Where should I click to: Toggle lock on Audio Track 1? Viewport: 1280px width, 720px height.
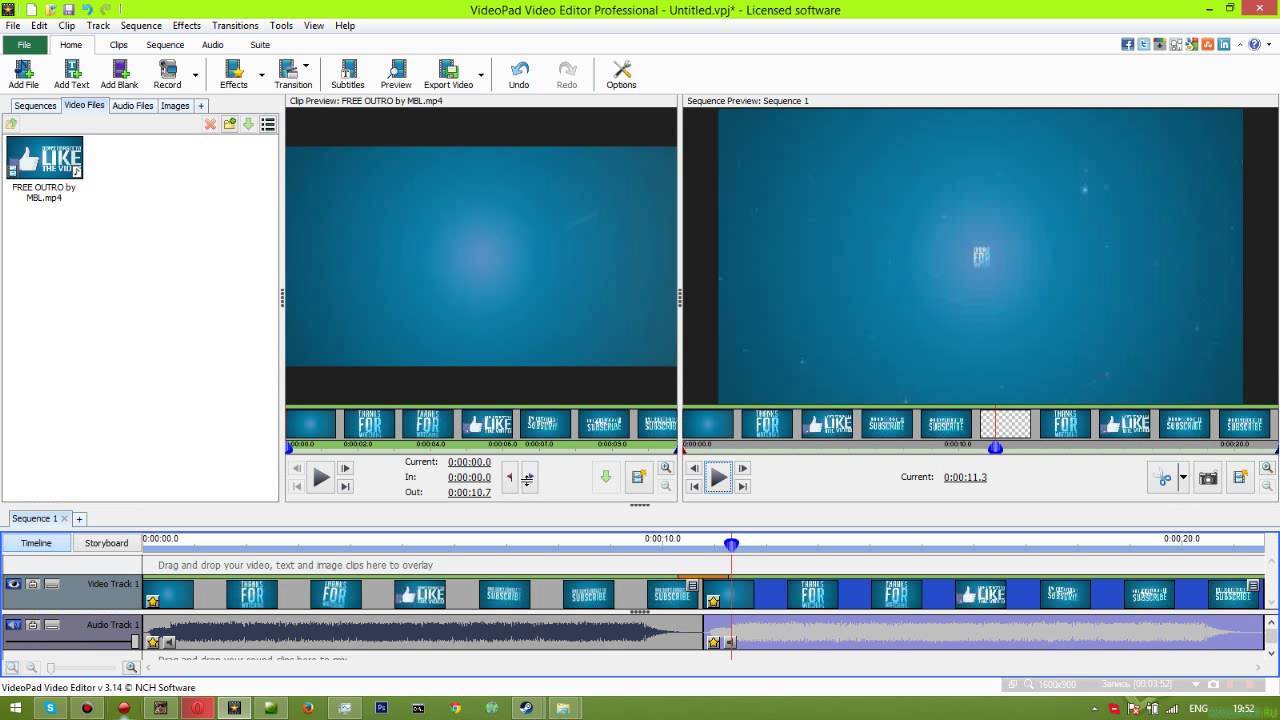click(33, 625)
